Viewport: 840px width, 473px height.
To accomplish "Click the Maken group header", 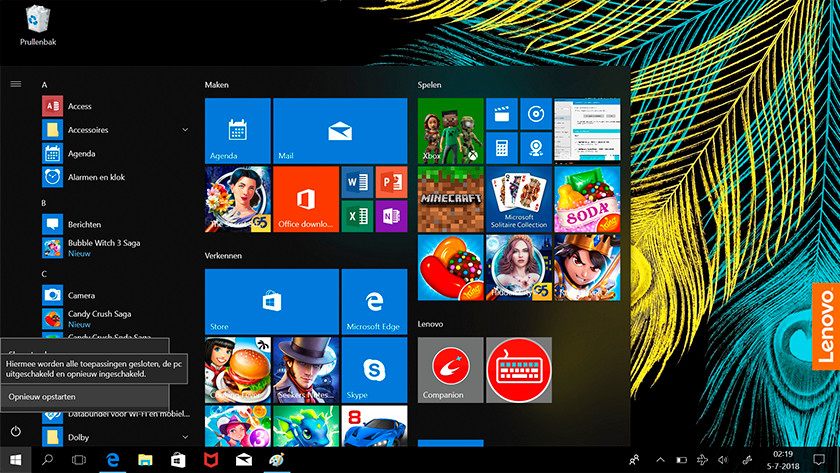I will click(216, 85).
